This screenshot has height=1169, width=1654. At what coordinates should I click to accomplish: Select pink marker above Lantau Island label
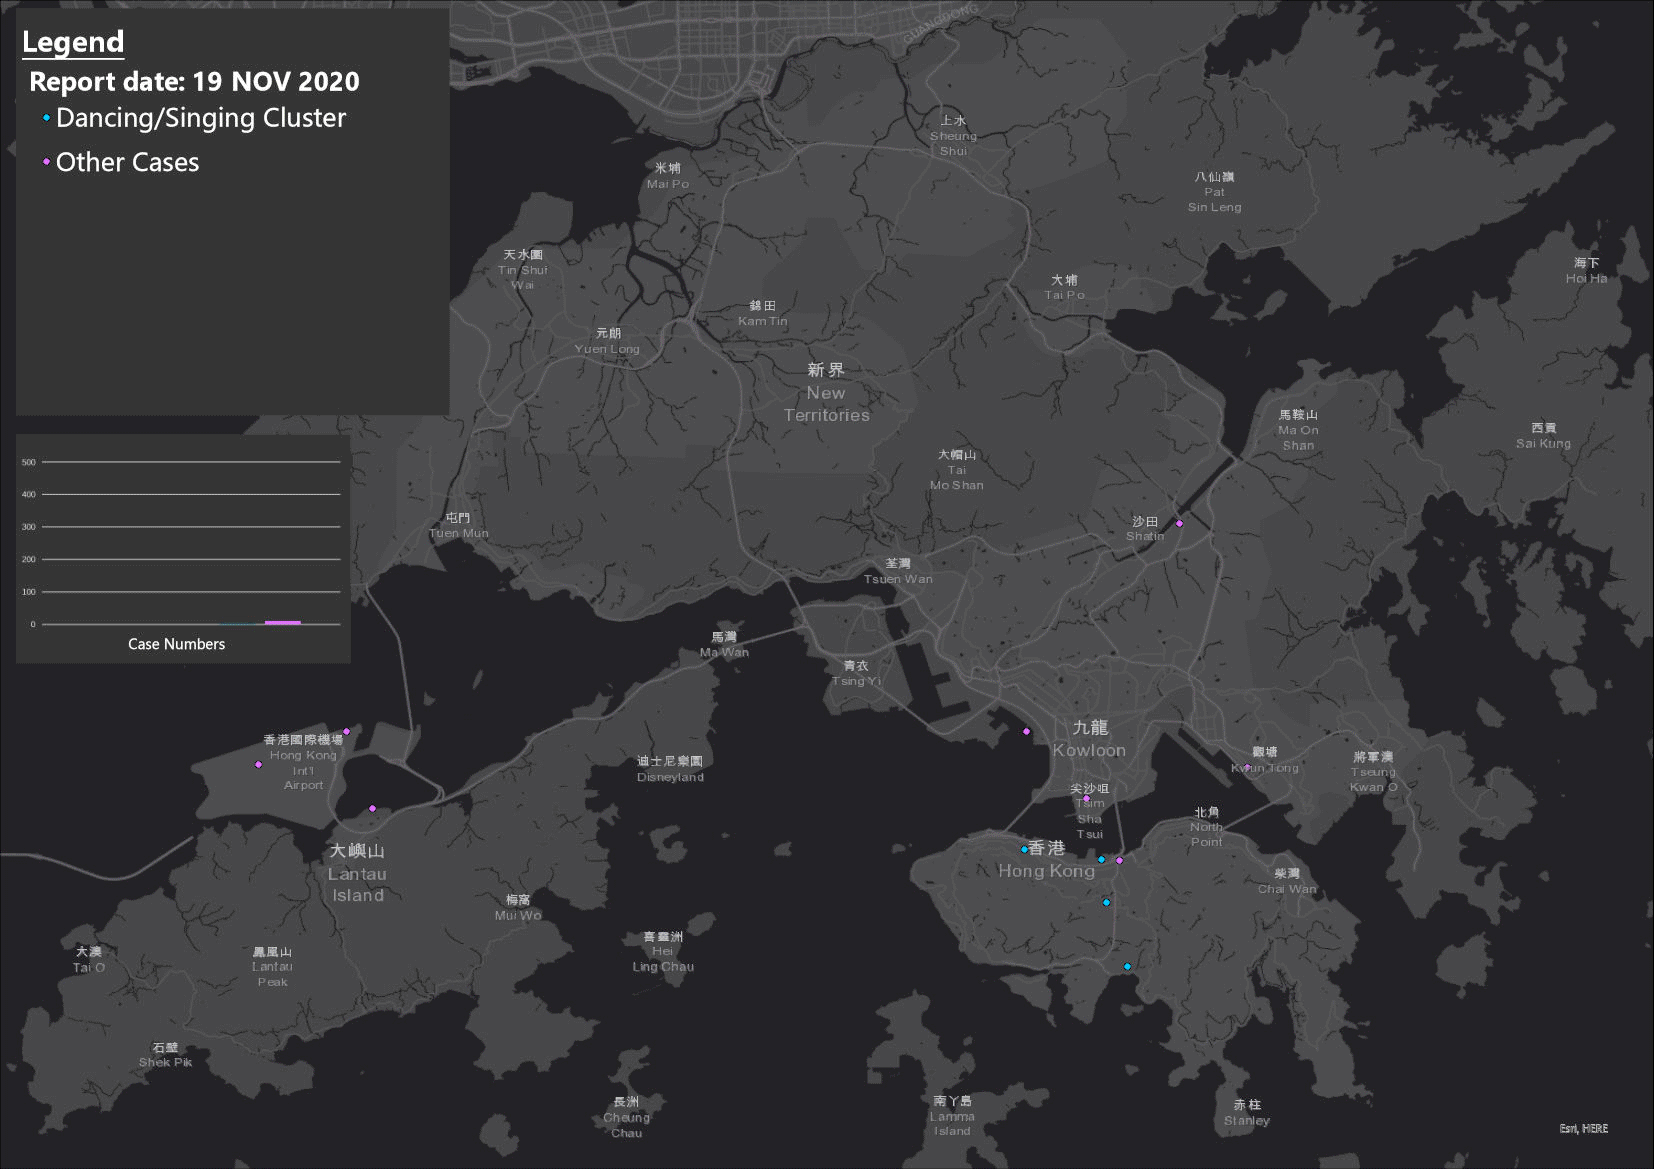point(372,808)
